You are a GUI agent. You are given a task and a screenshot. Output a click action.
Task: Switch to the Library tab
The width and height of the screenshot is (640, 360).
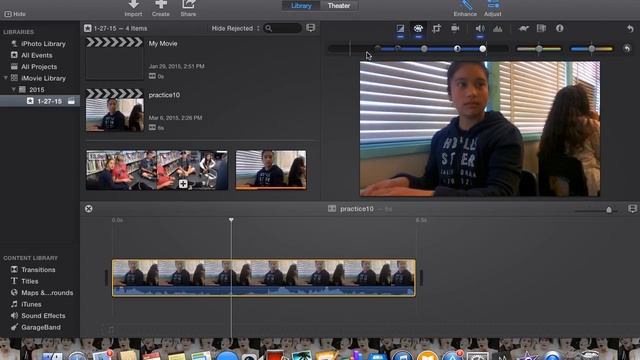tap(301, 6)
